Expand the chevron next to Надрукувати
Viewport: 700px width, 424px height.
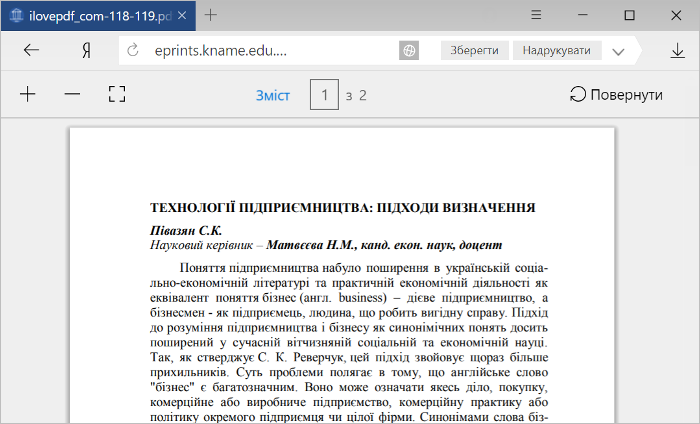tap(618, 52)
